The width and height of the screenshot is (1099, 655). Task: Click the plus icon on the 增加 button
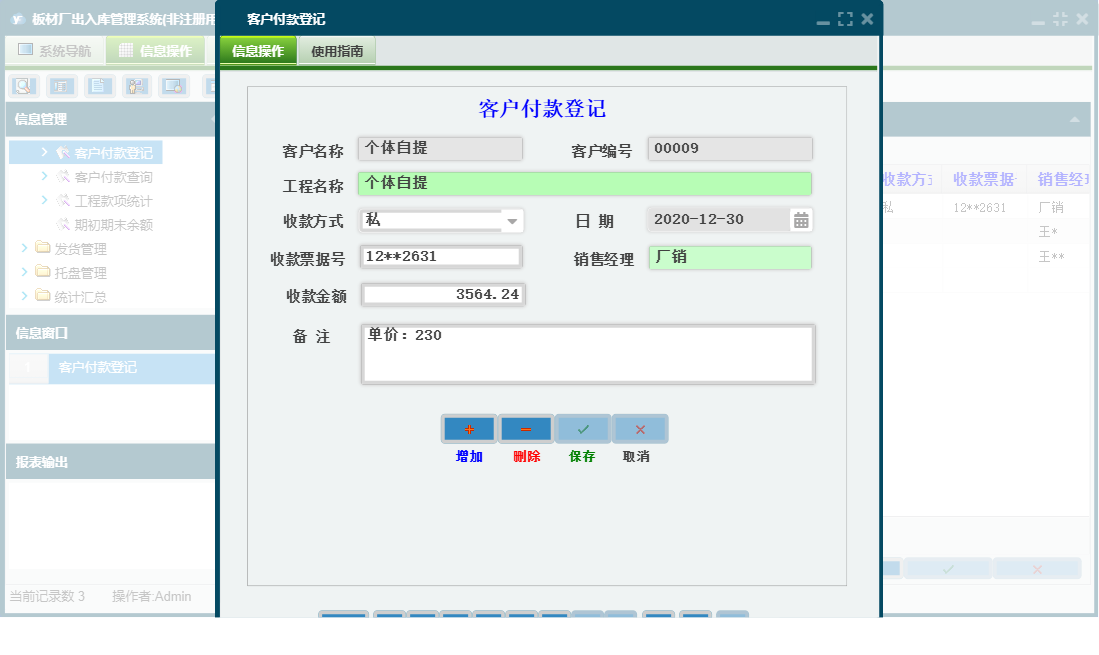pyautogui.click(x=468, y=428)
